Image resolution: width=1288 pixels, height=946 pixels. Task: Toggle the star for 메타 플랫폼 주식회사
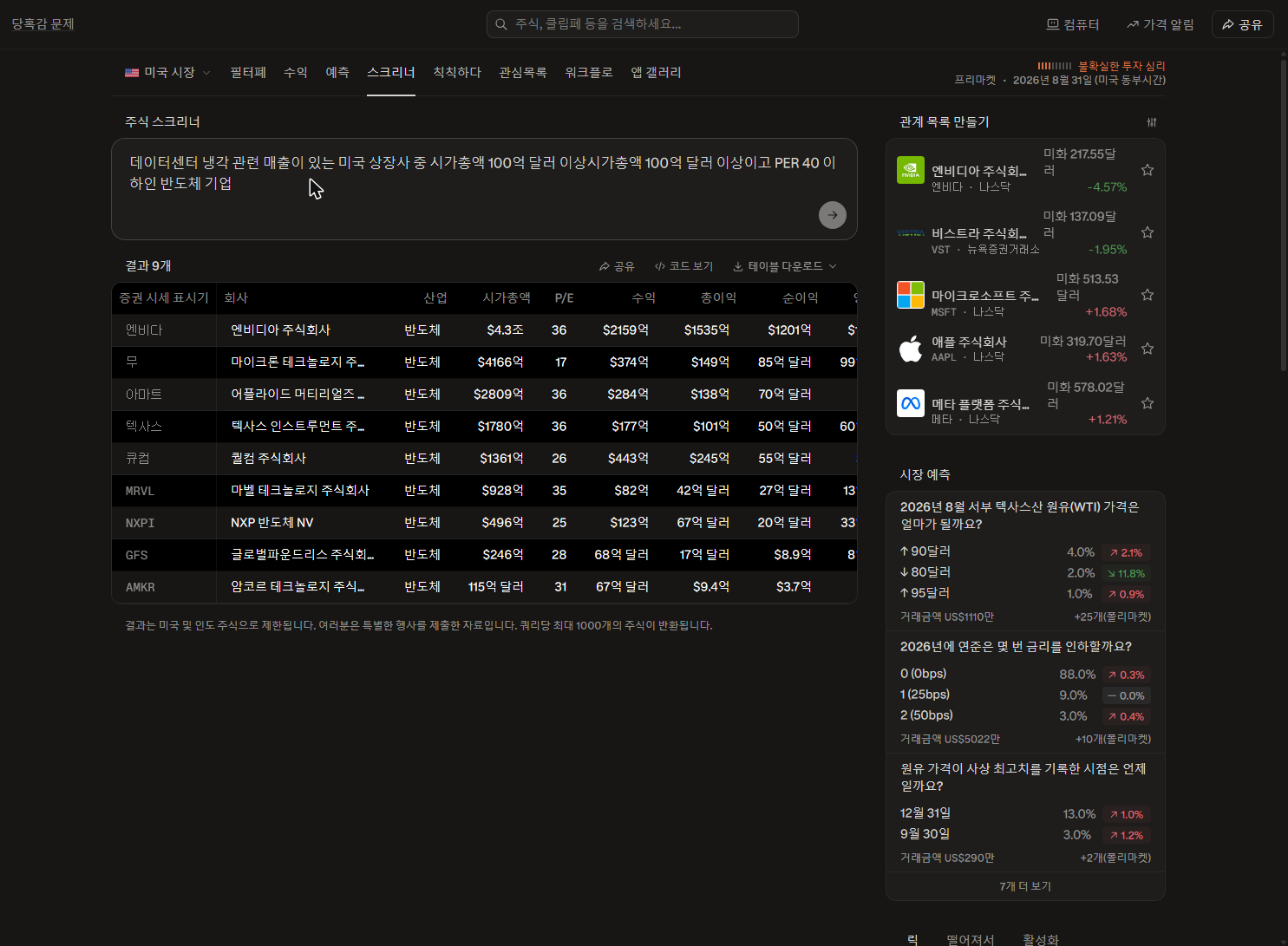[1147, 403]
